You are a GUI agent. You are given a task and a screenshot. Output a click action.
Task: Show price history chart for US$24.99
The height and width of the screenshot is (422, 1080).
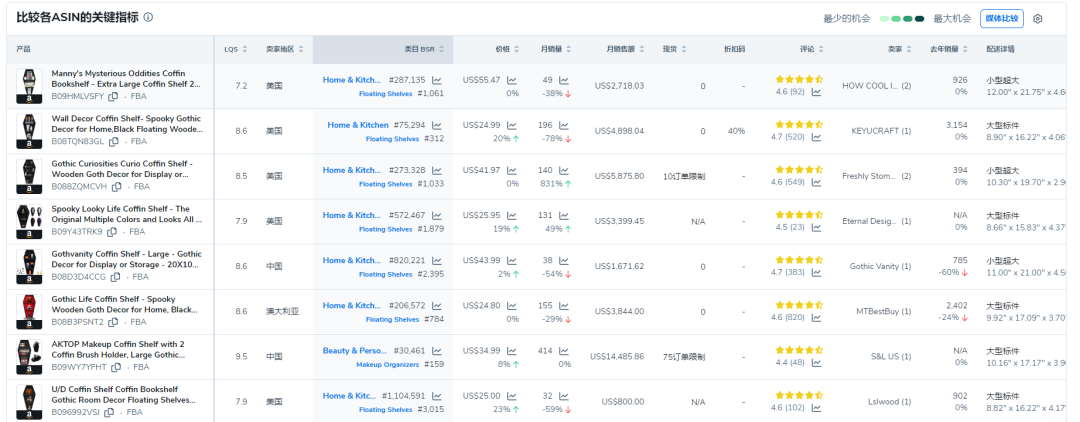512,125
